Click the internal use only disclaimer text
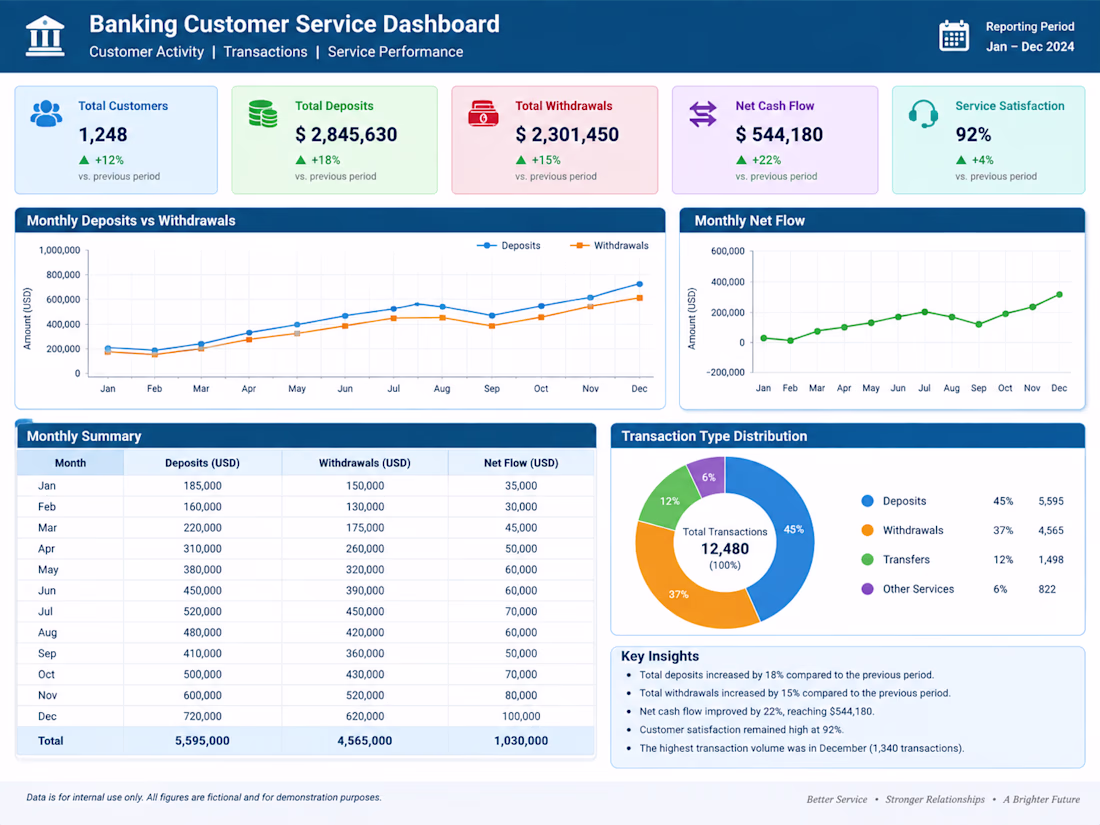The height and width of the screenshot is (825, 1100). point(203,797)
